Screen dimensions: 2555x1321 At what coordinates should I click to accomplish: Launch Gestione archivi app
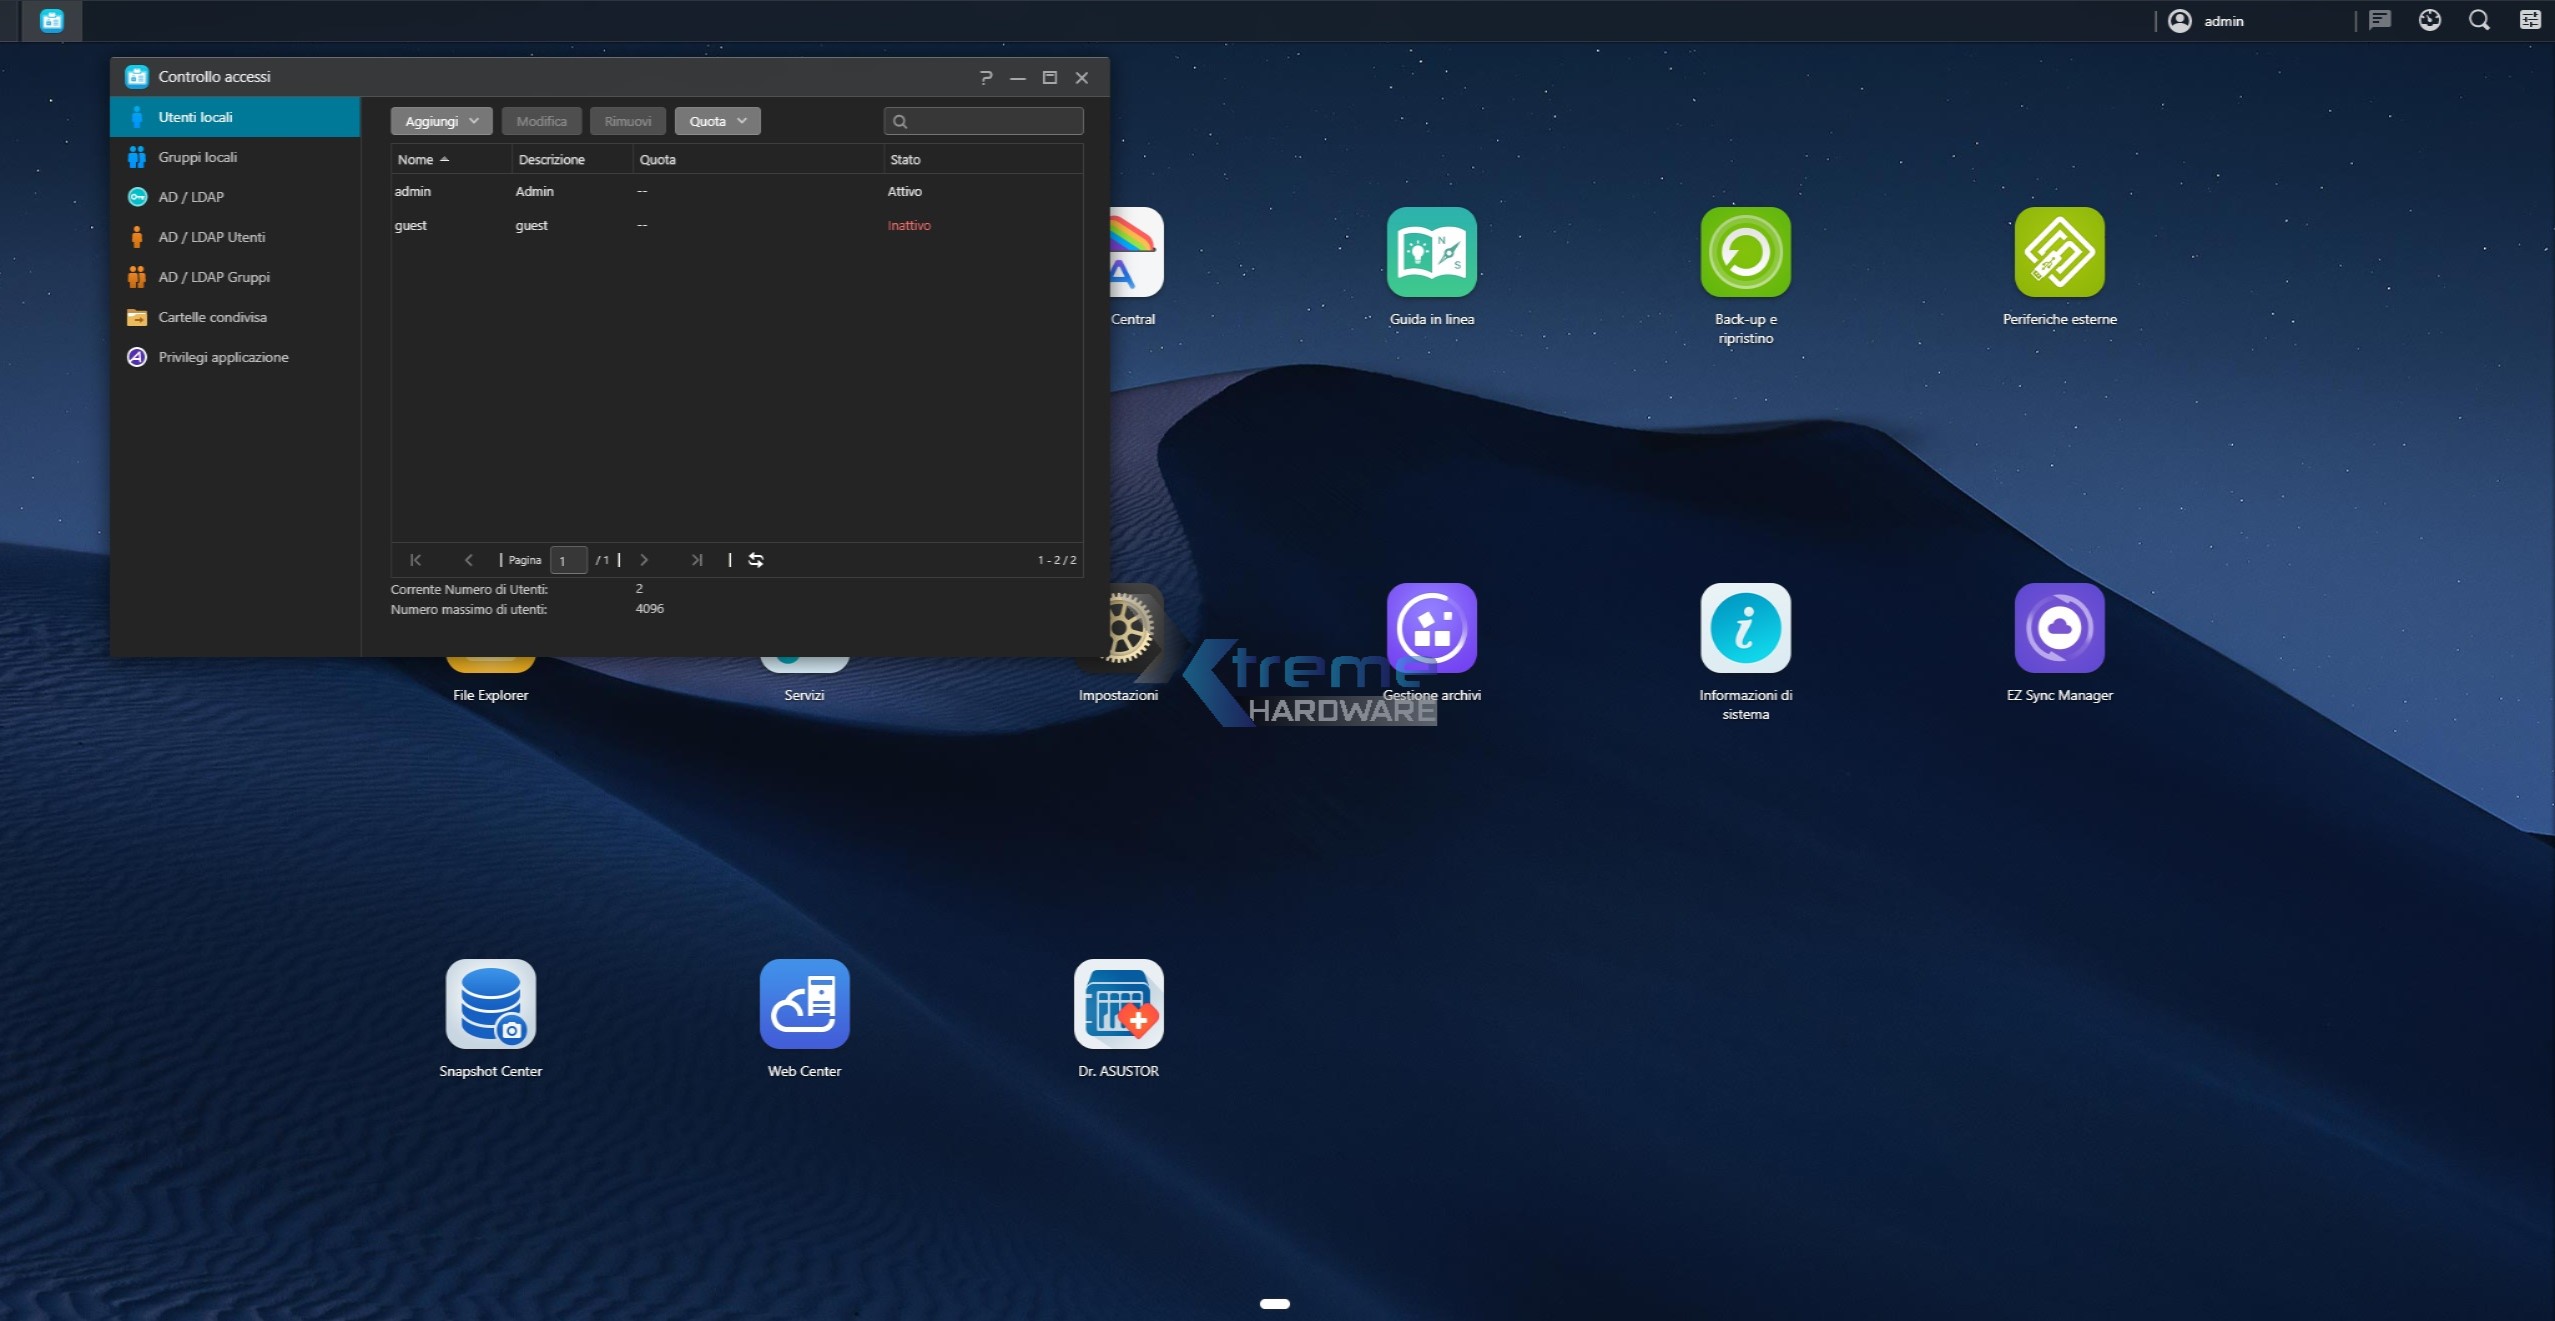coord(1431,628)
